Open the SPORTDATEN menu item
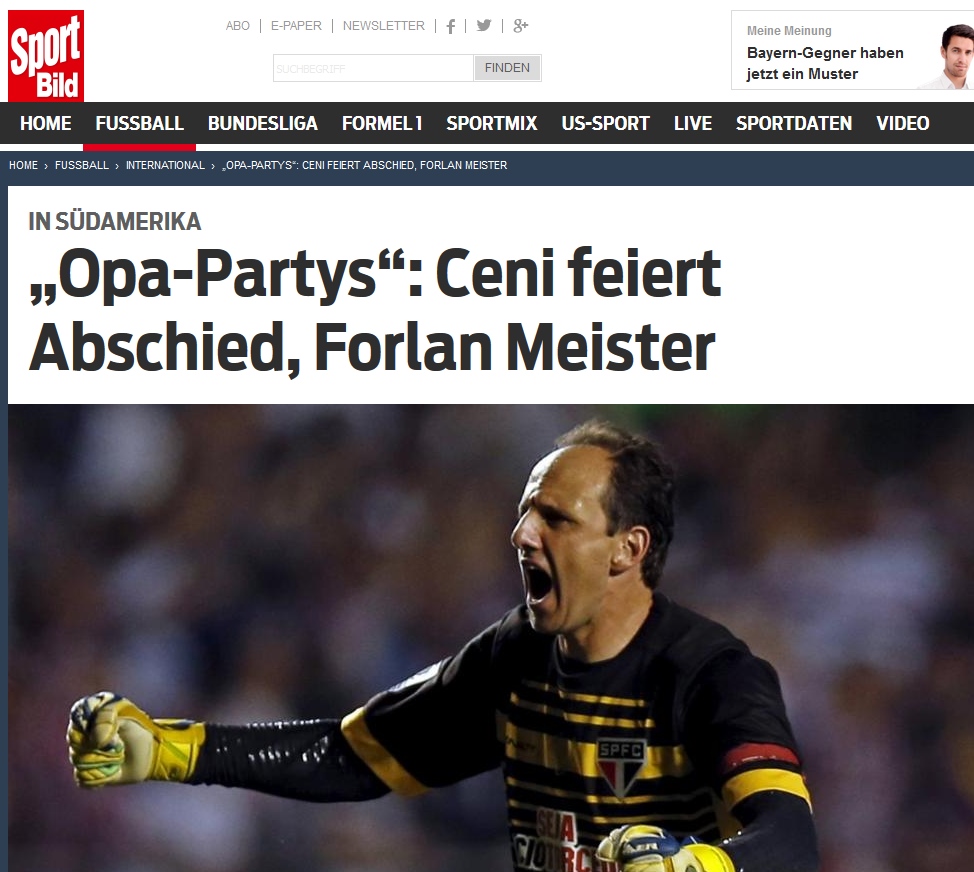 (794, 123)
